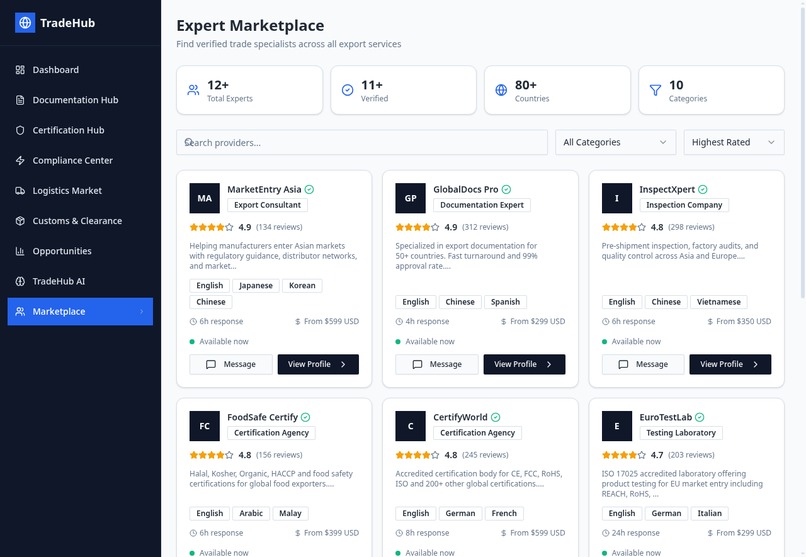Click the FC avatar of FoodSafe Certify

(205, 426)
